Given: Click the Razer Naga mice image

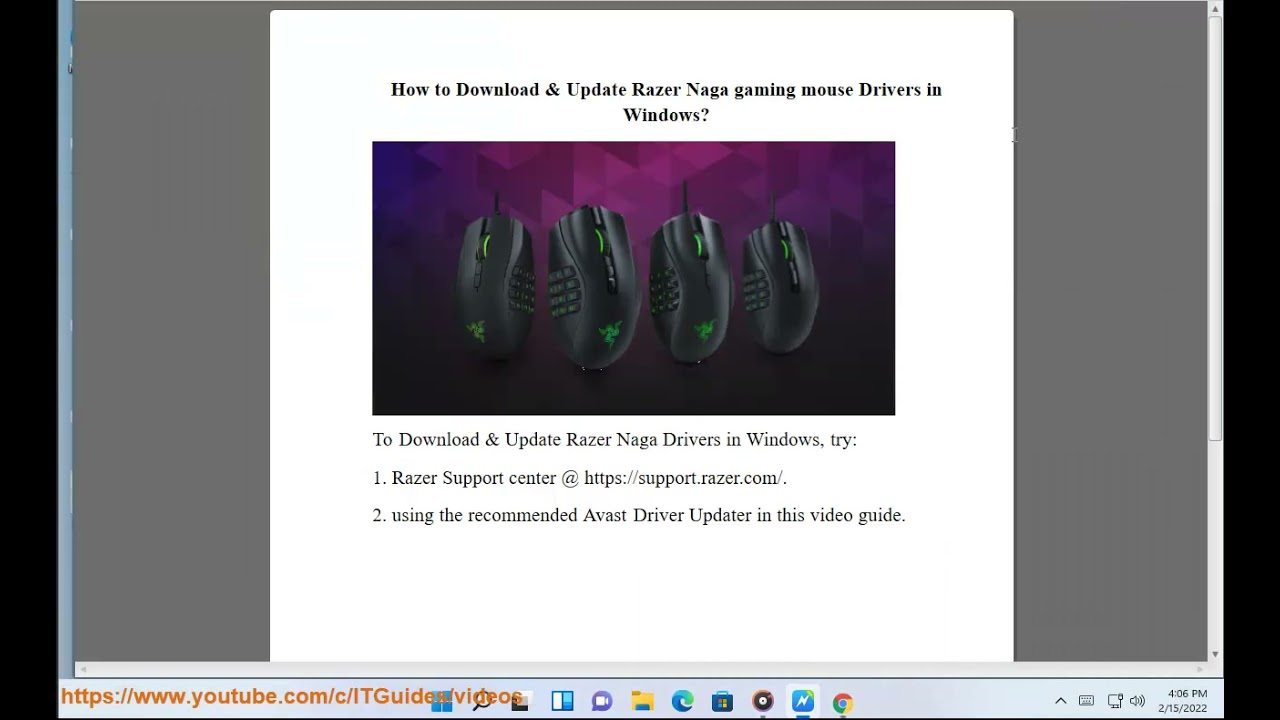Looking at the screenshot, I should coord(633,278).
